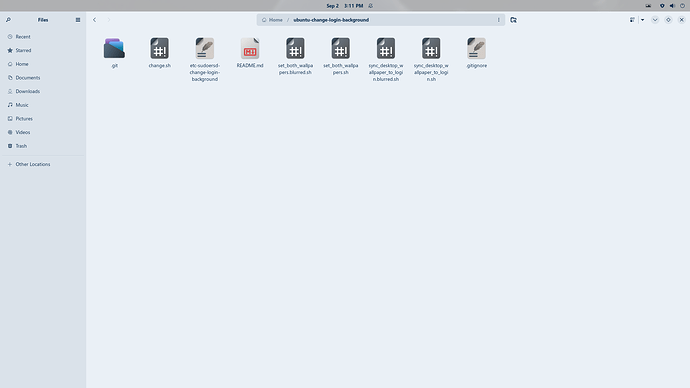Open Videos in the sidebar
This screenshot has height=388, width=690.
(43, 132)
